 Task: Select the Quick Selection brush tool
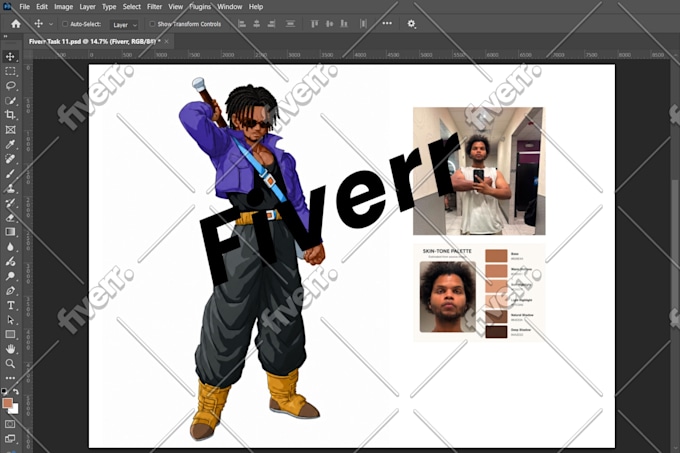(10, 101)
